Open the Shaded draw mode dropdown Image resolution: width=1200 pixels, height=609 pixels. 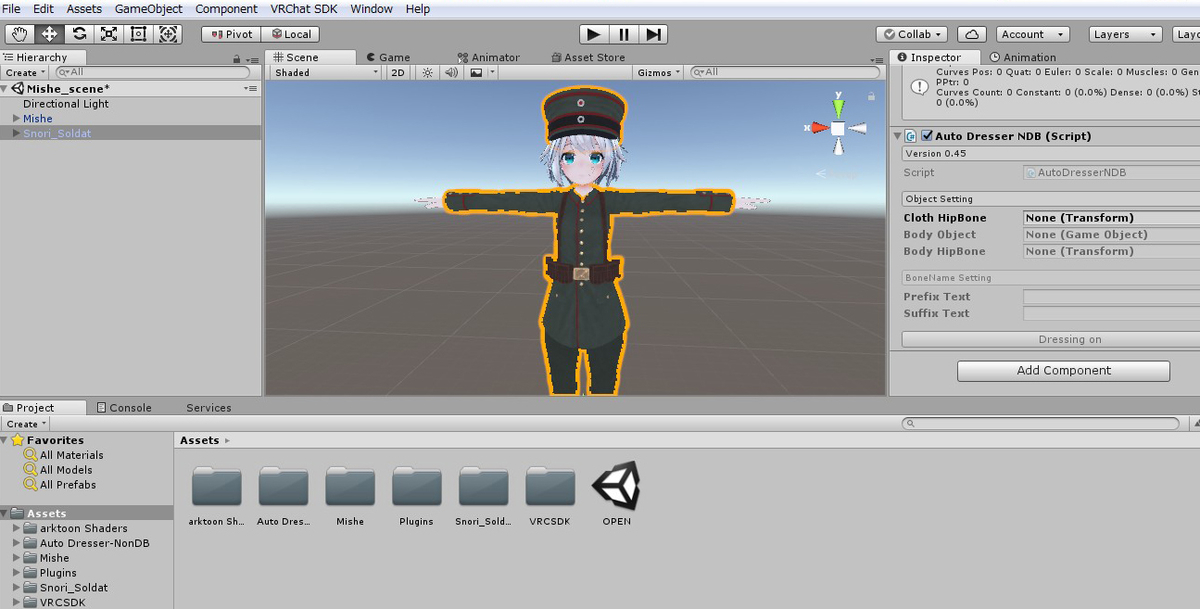coord(326,73)
